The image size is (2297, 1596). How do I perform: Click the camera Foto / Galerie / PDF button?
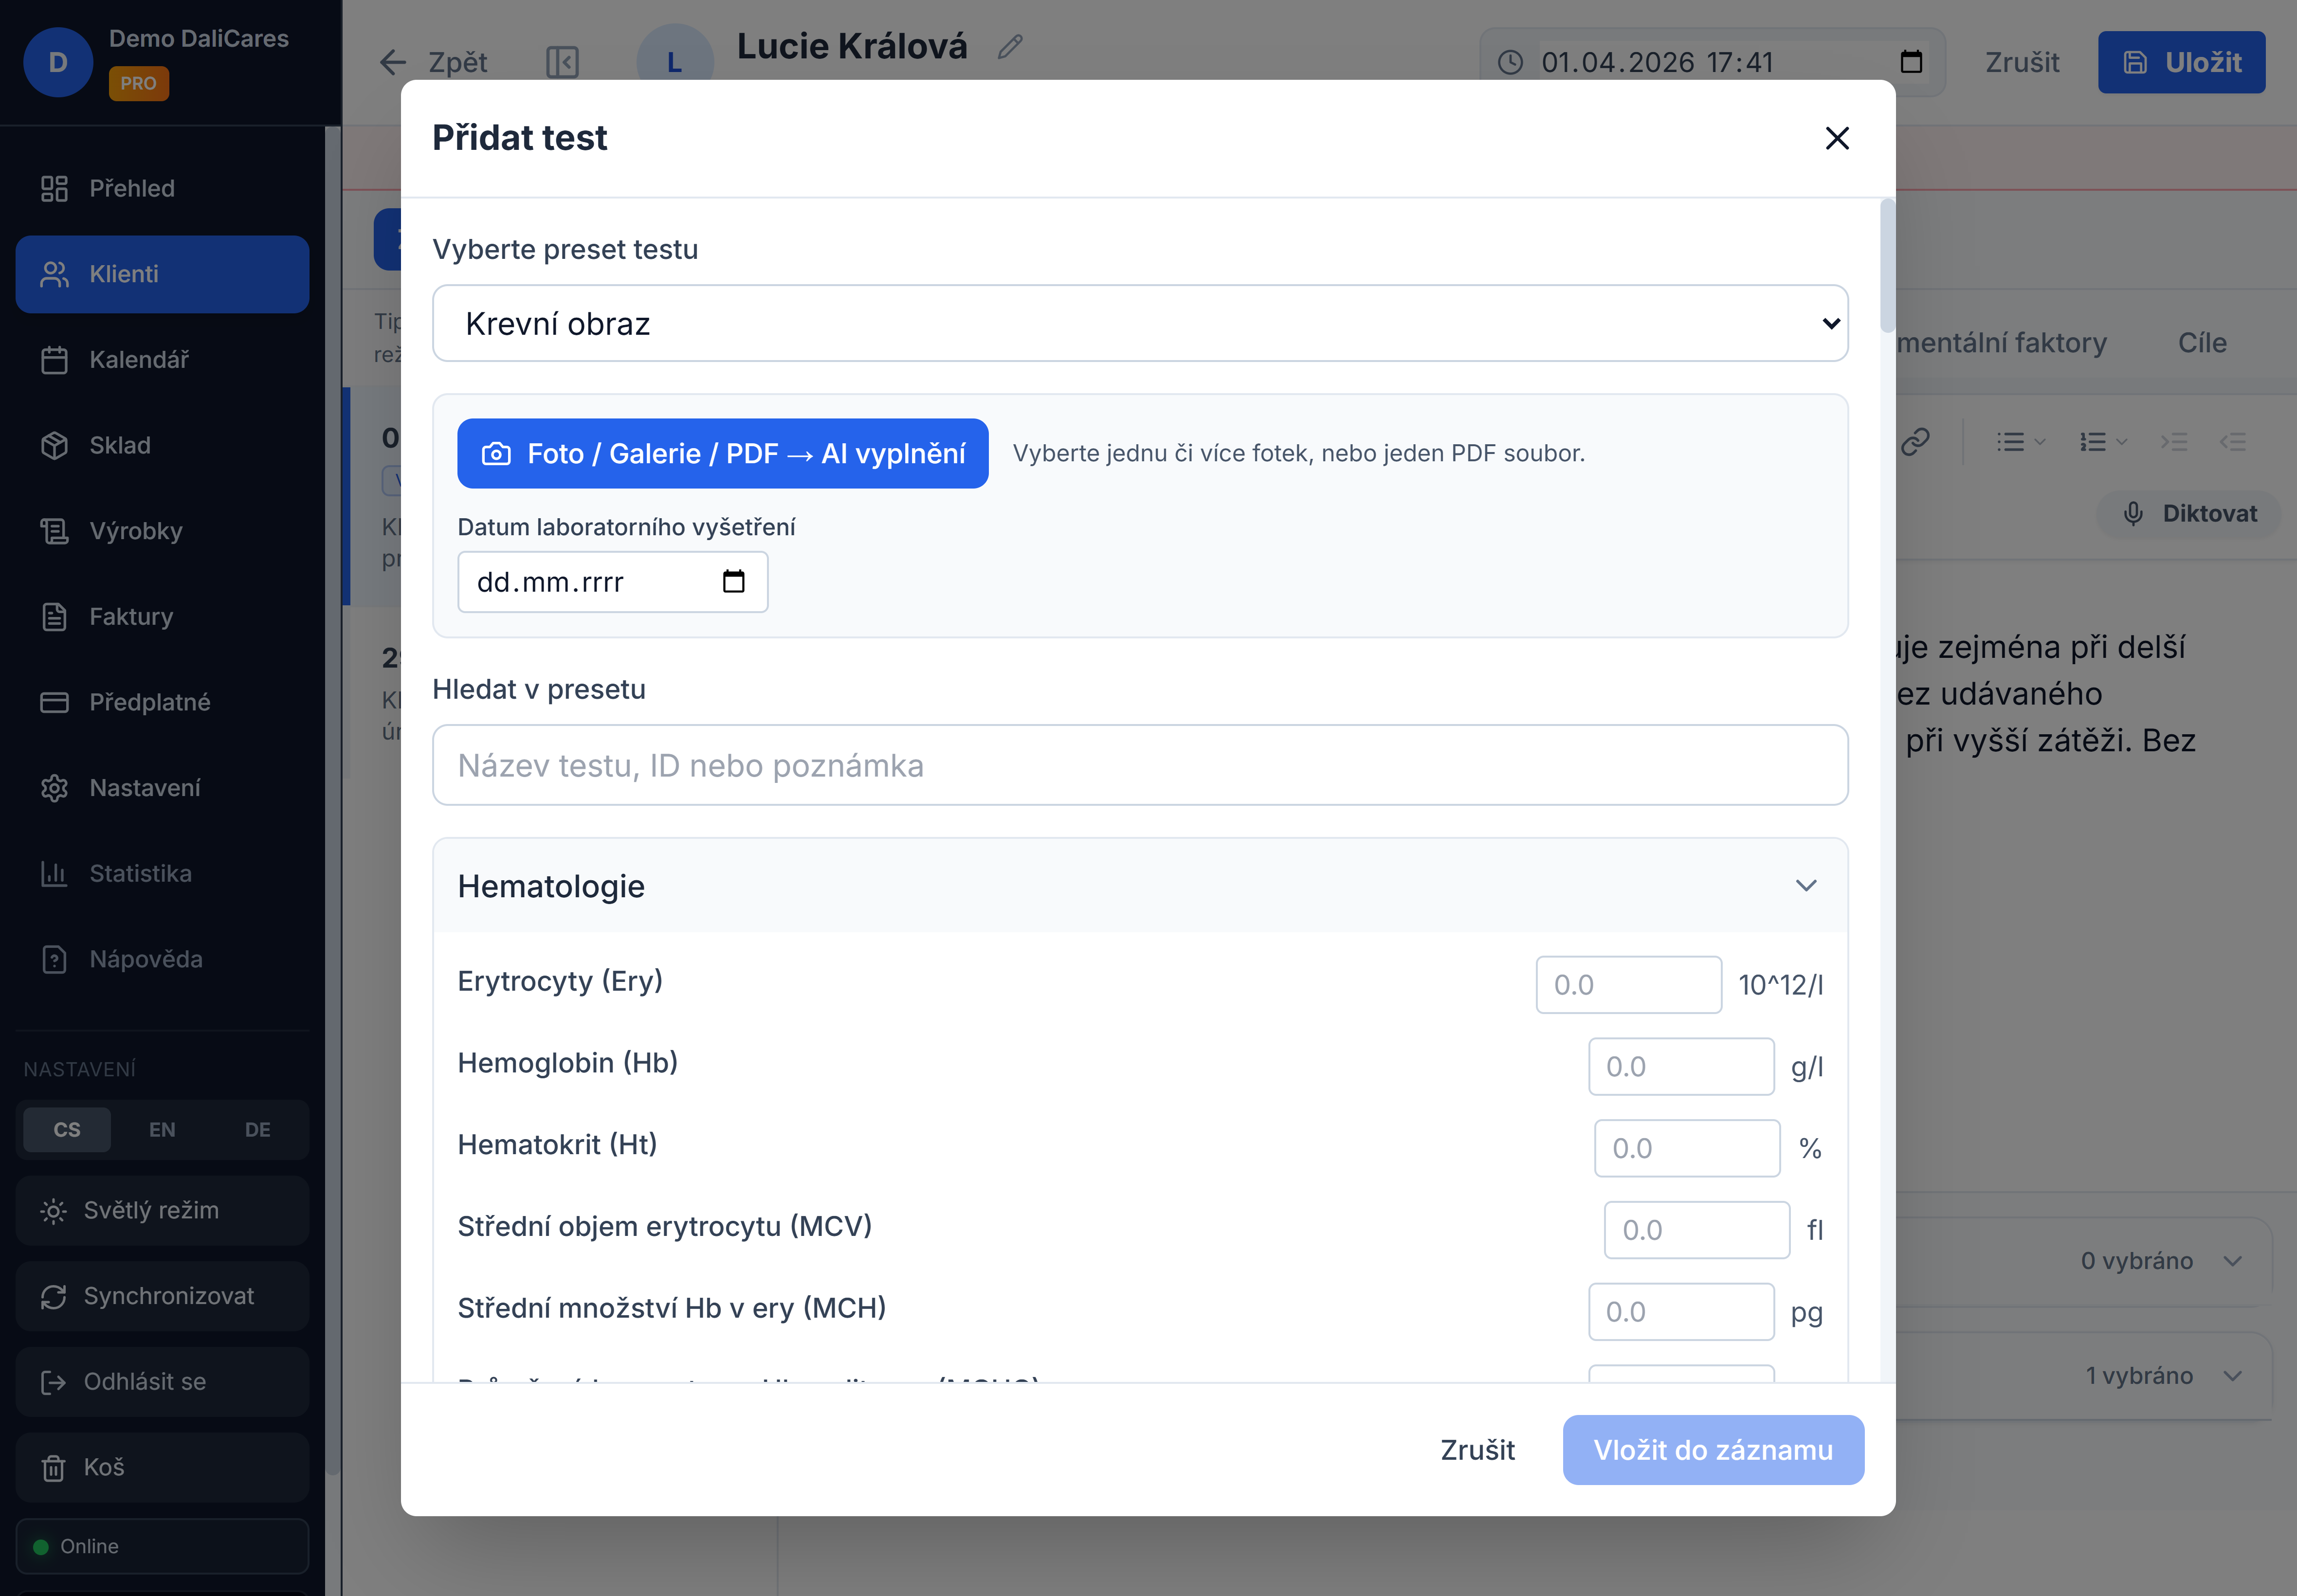tap(722, 453)
